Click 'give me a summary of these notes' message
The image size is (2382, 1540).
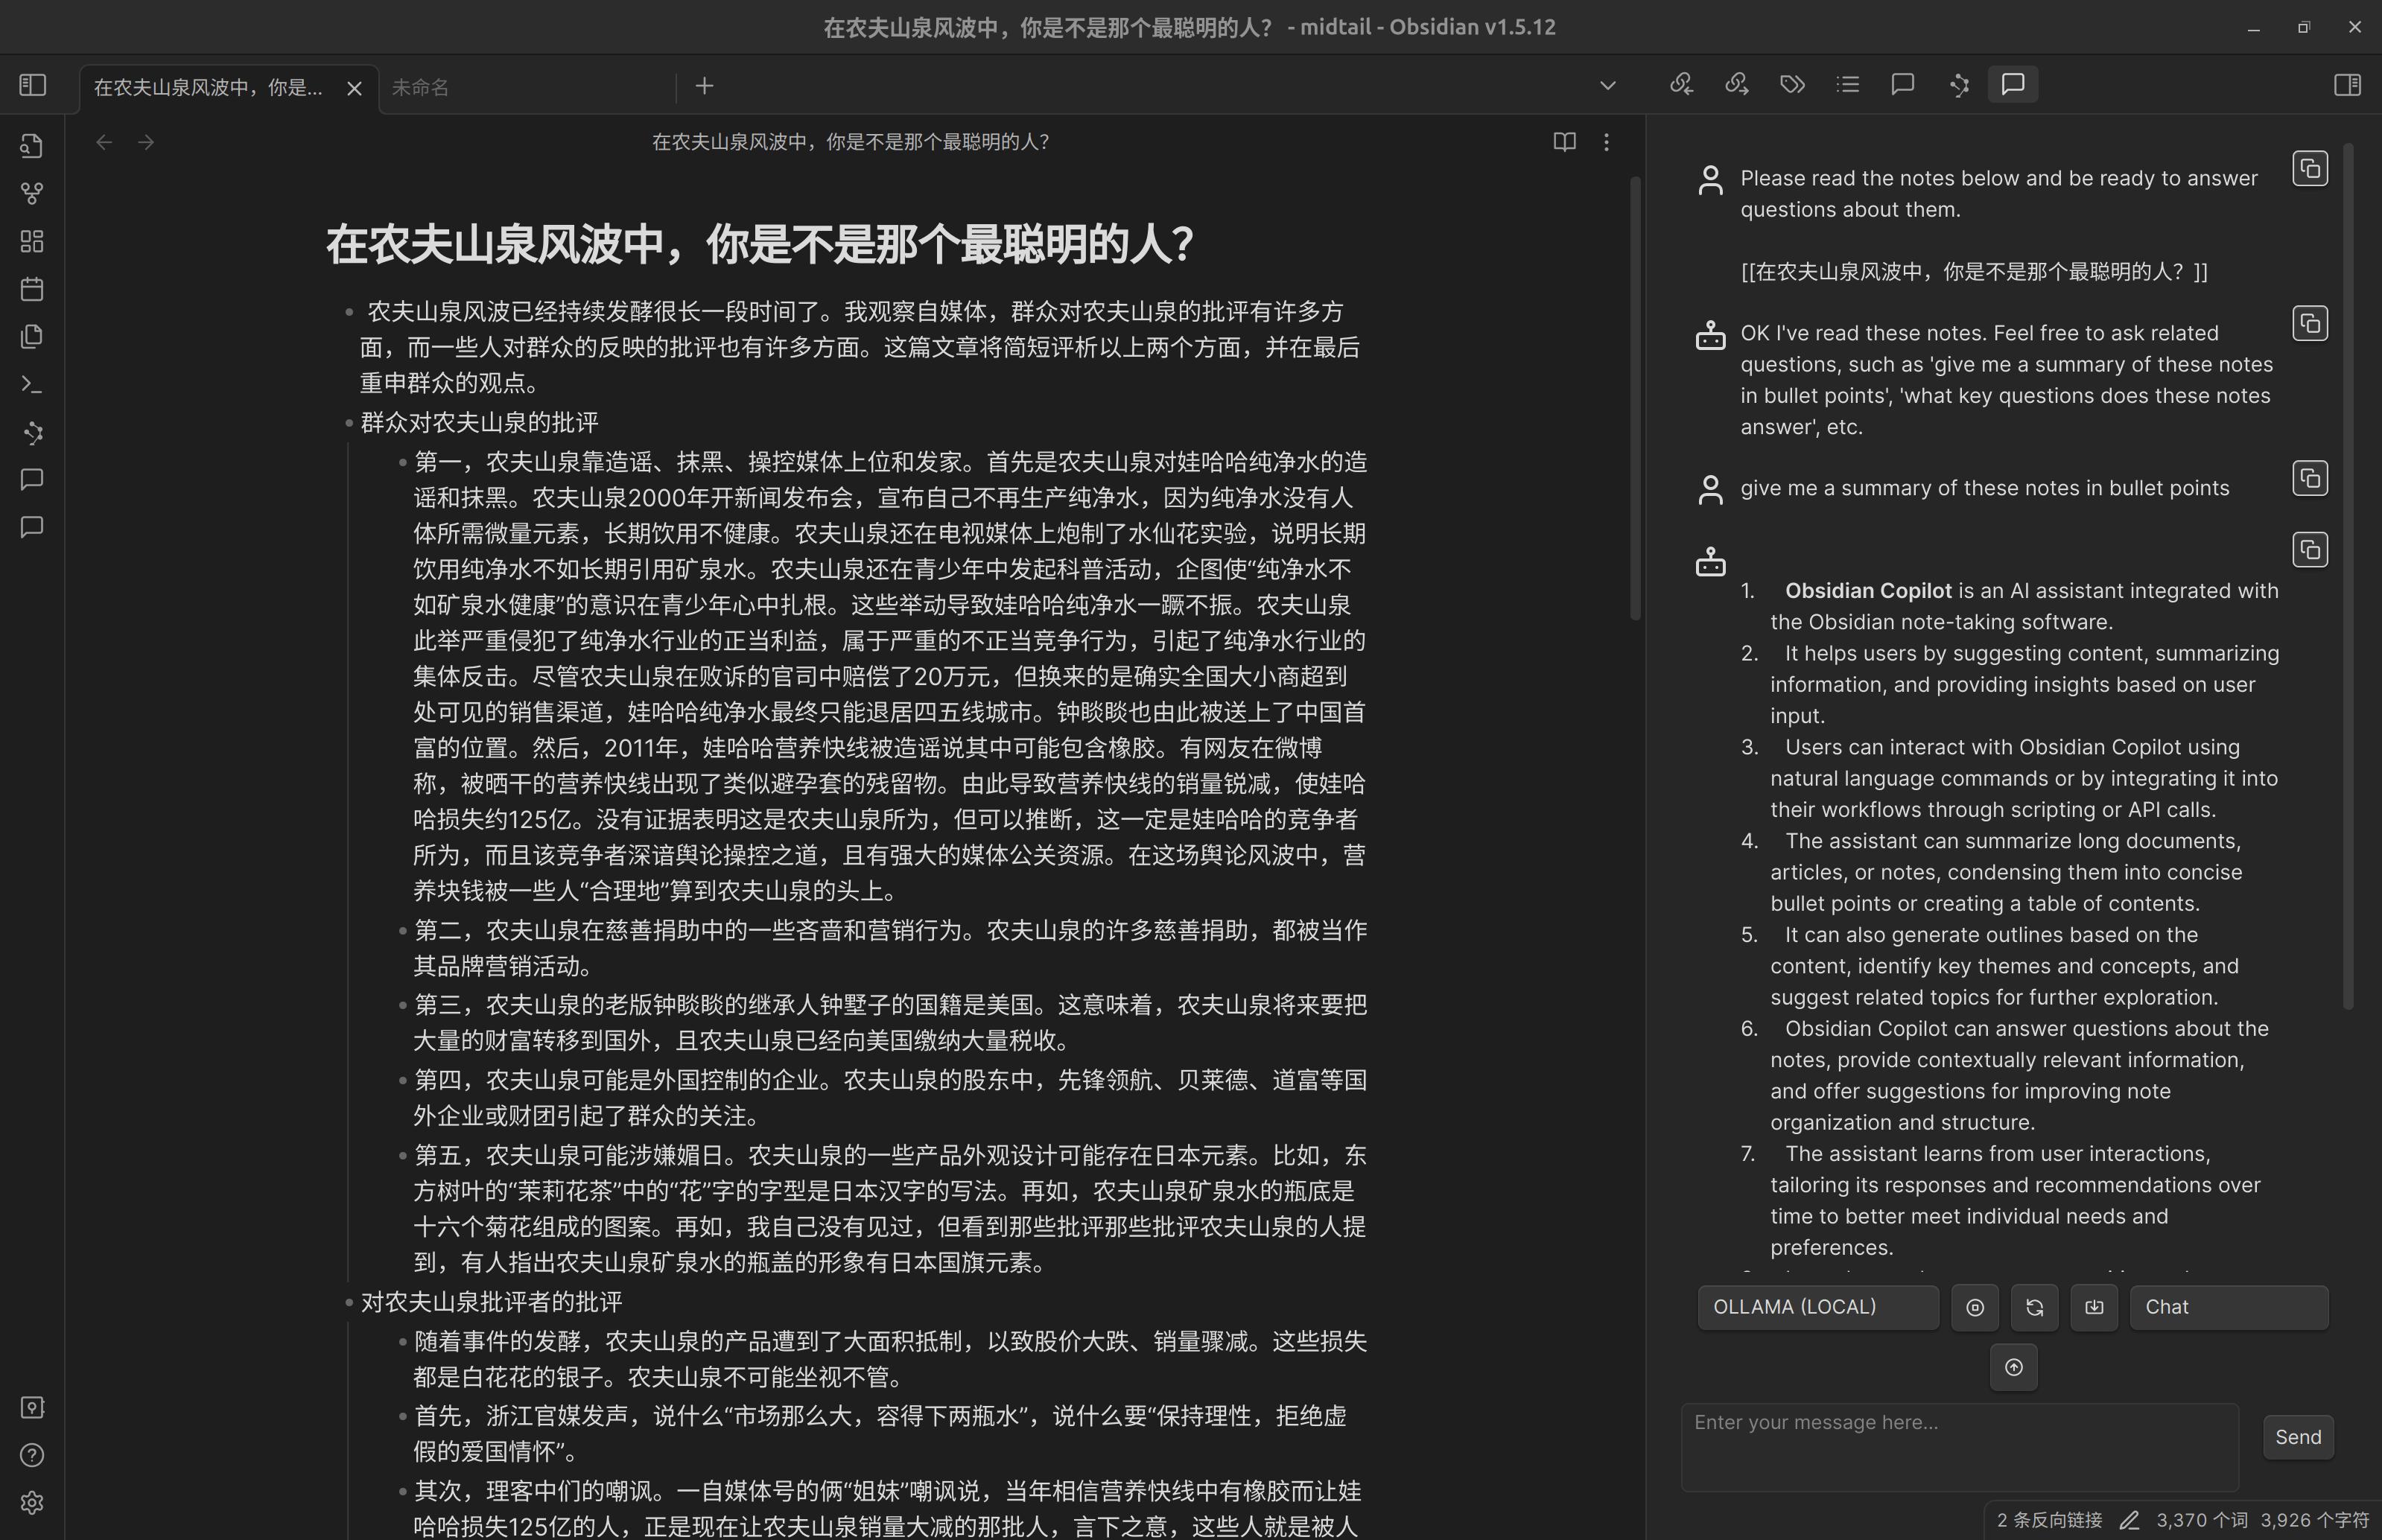[x=1985, y=488]
